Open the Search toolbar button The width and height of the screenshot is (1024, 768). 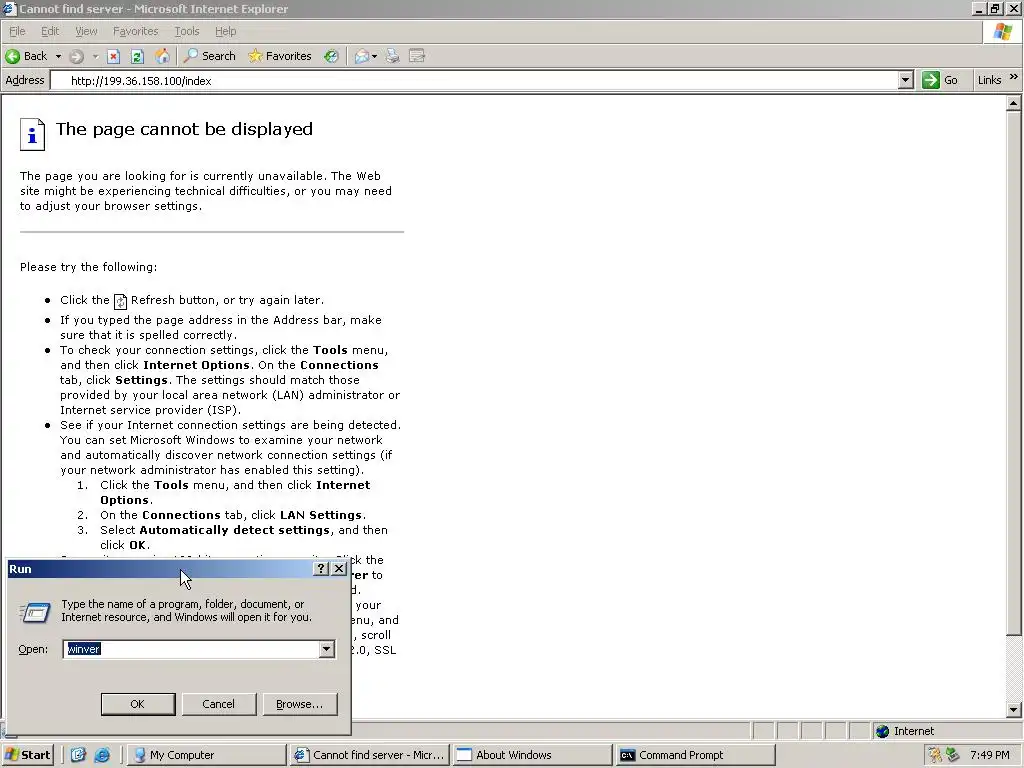pyautogui.click(x=210, y=56)
